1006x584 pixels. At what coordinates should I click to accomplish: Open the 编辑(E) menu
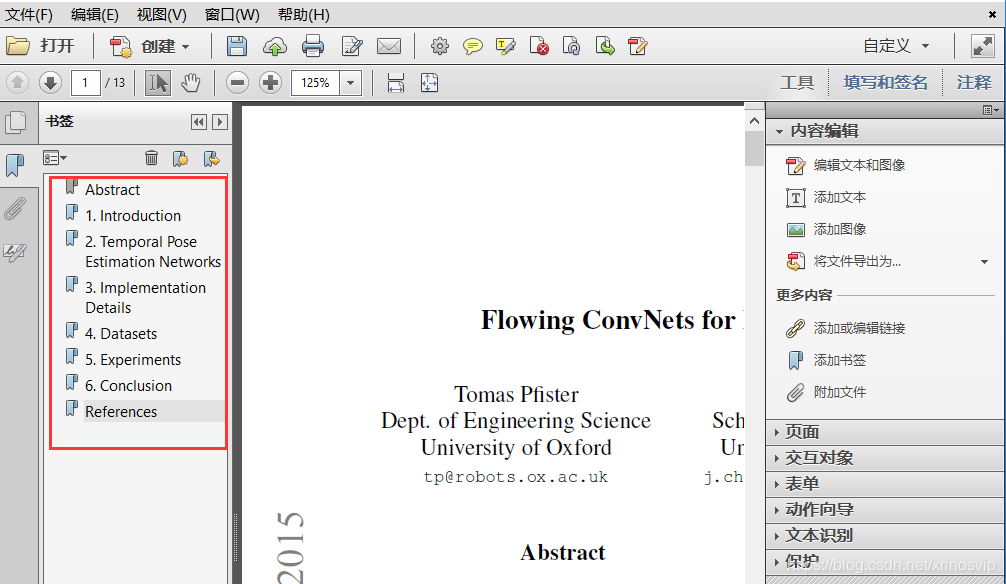point(94,14)
